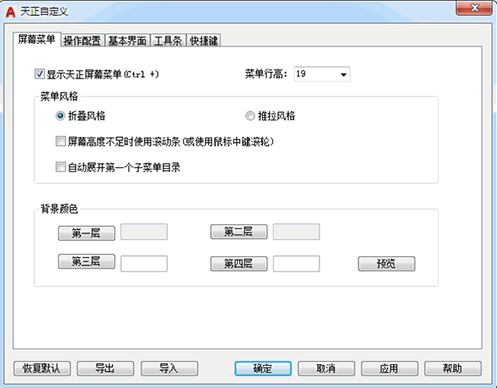The image size is (497, 388).
Task: Pick the color swatch beside 第三层
Action: (x=144, y=264)
